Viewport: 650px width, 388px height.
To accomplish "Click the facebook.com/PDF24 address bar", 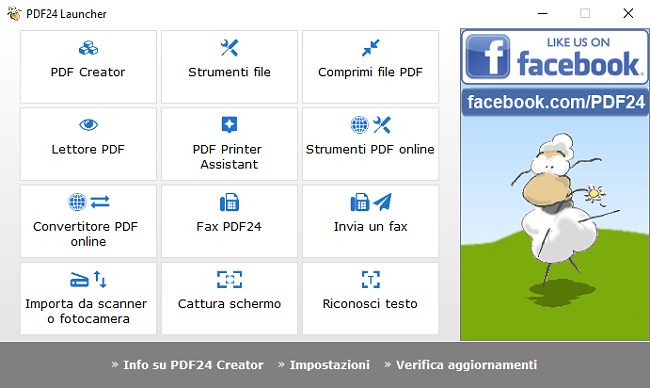I will pyautogui.click(x=555, y=102).
